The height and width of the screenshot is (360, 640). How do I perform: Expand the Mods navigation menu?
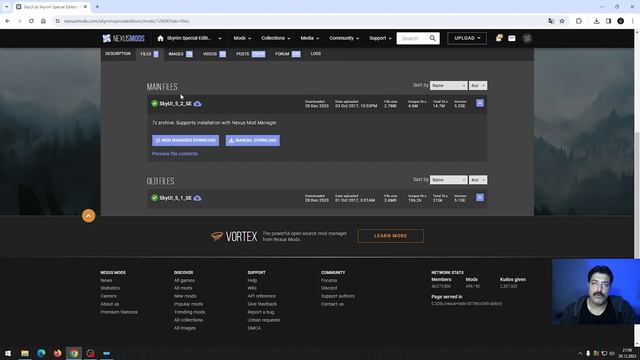coord(242,38)
